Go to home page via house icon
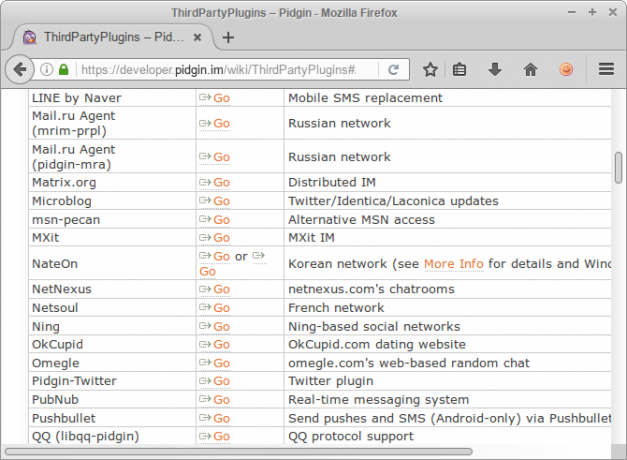This screenshot has height=460, width=627. point(530,70)
